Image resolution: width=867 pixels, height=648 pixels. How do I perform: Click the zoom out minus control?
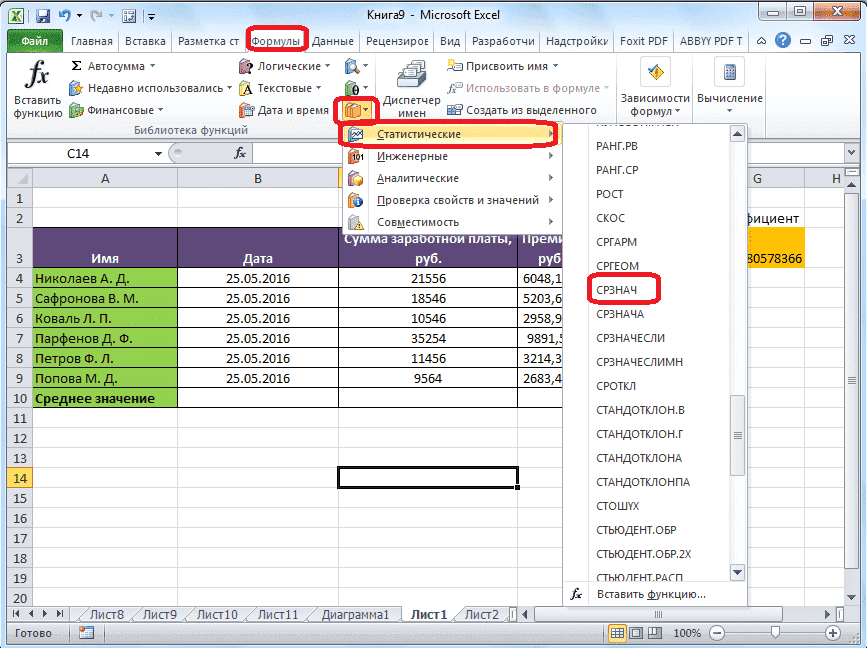(716, 632)
